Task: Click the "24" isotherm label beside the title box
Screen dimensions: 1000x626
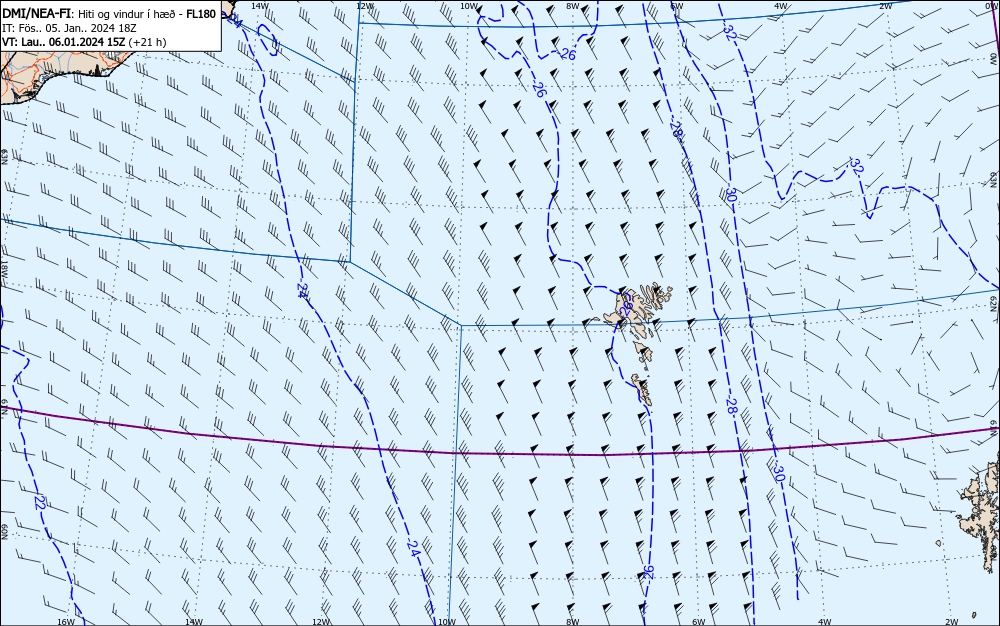Action: click(235, 20)
